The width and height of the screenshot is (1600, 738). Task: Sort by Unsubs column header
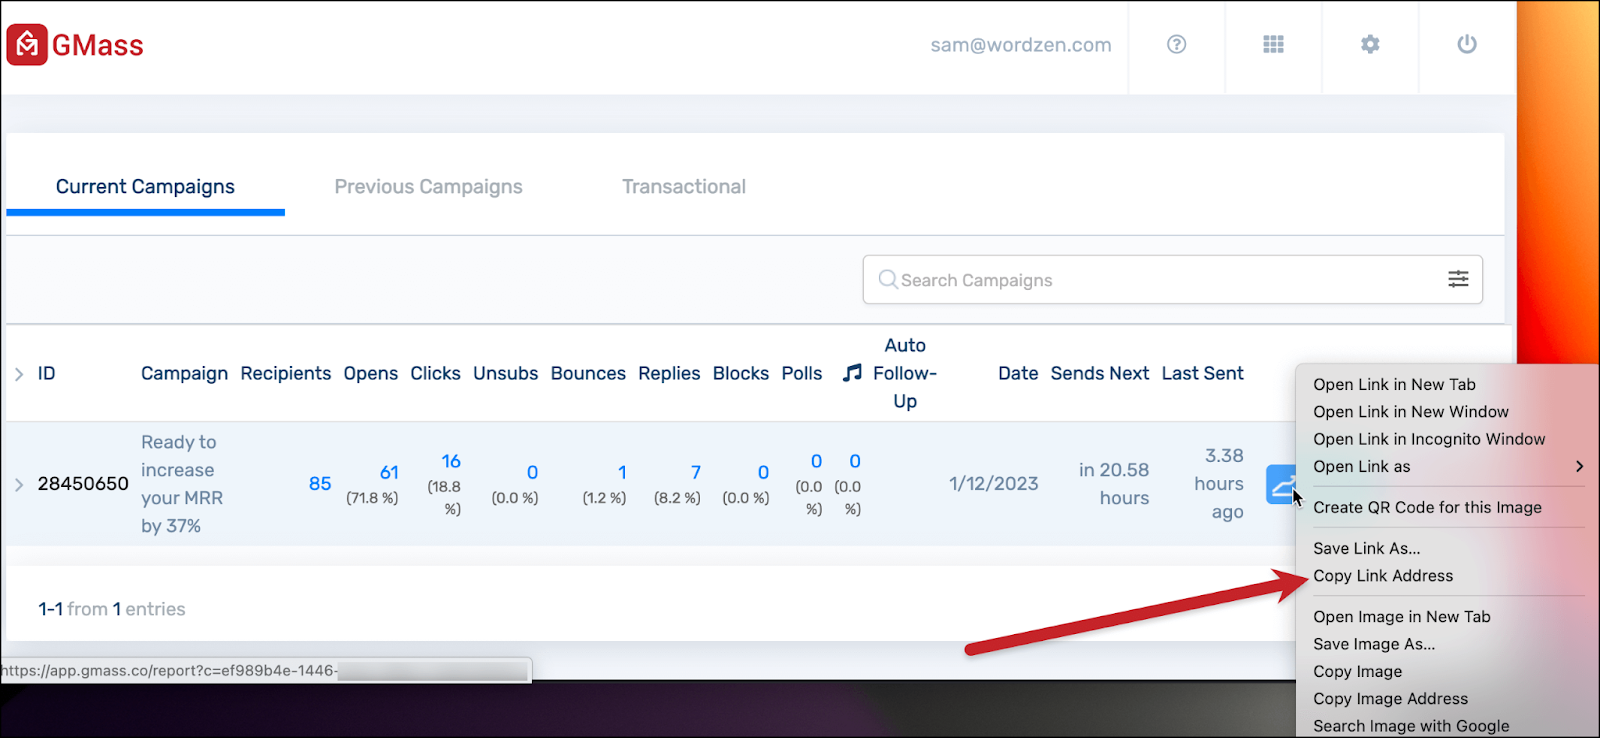click(505, 373)
